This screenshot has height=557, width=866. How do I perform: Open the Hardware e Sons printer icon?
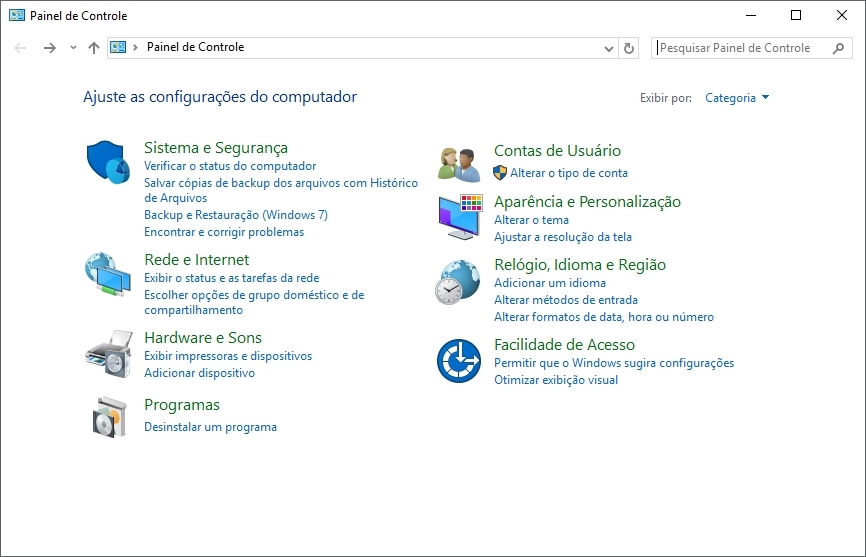coord(109,354)
